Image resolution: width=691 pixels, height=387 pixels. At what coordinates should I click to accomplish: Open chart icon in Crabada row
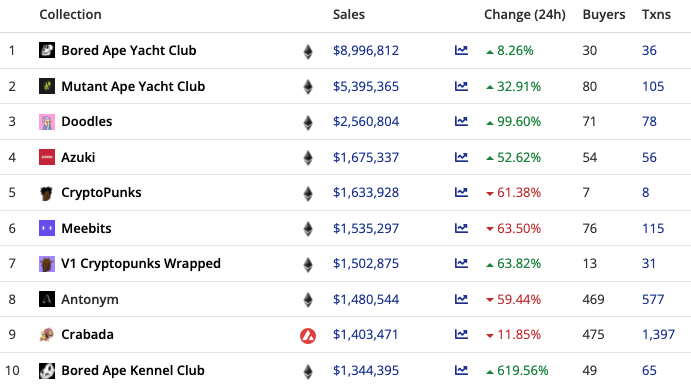pyautogui.click(x=461, y=334)
